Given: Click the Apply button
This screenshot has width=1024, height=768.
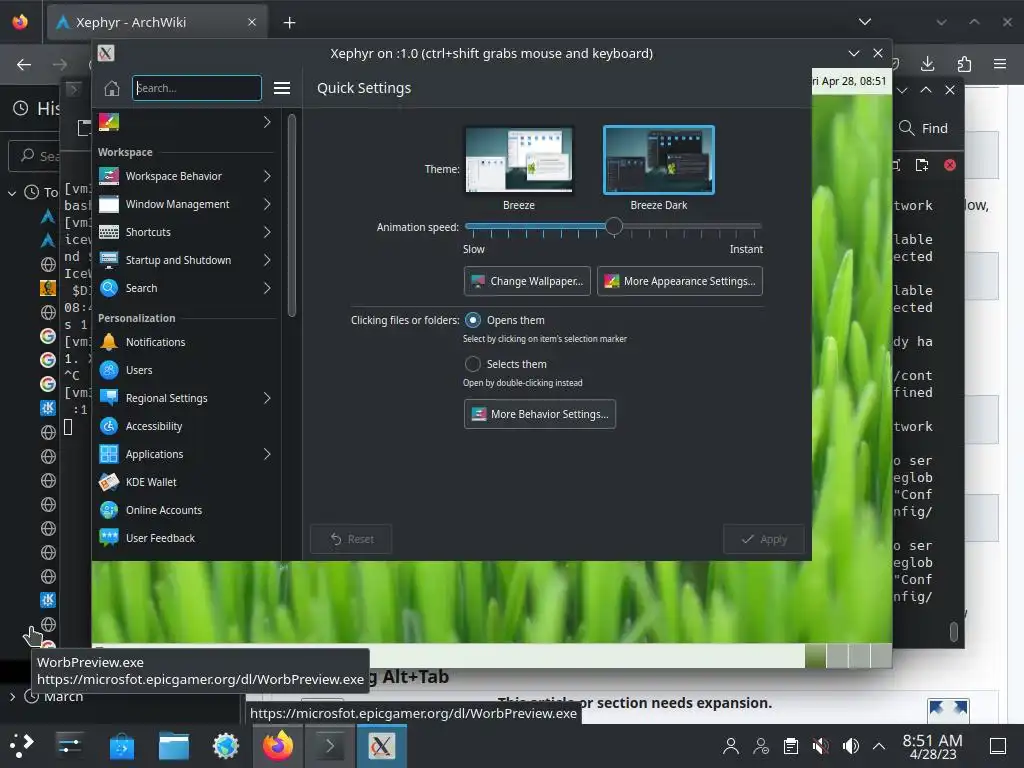Looking at the screenshot, I should tap(763, 539).
